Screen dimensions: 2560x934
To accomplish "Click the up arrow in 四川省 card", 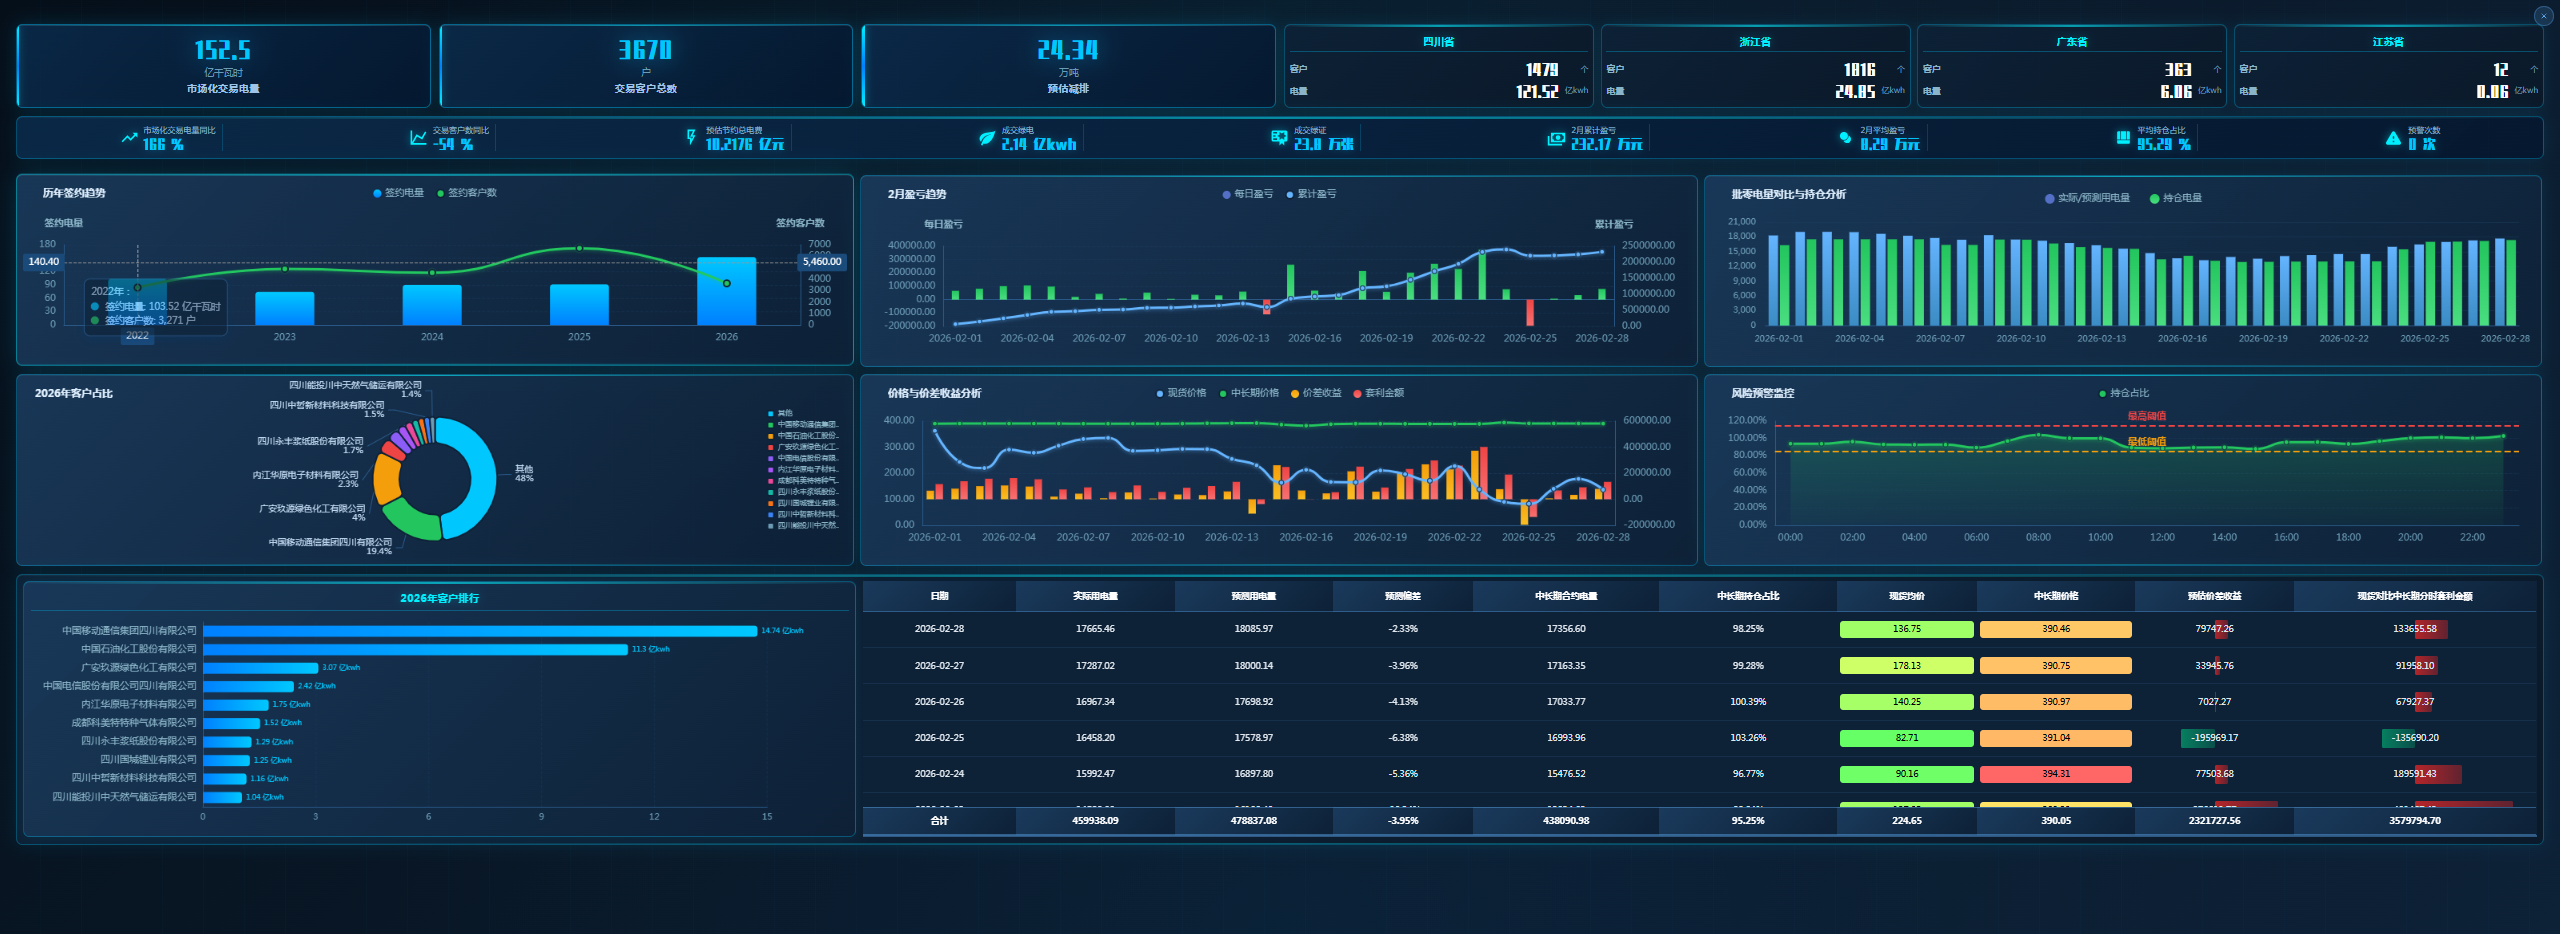I will [1584, 70].
